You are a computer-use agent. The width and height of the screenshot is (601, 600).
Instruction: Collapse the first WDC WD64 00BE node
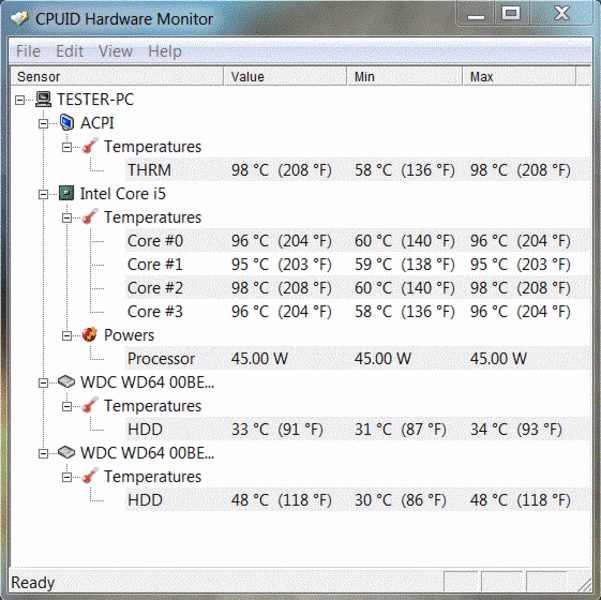pos(43,383)
